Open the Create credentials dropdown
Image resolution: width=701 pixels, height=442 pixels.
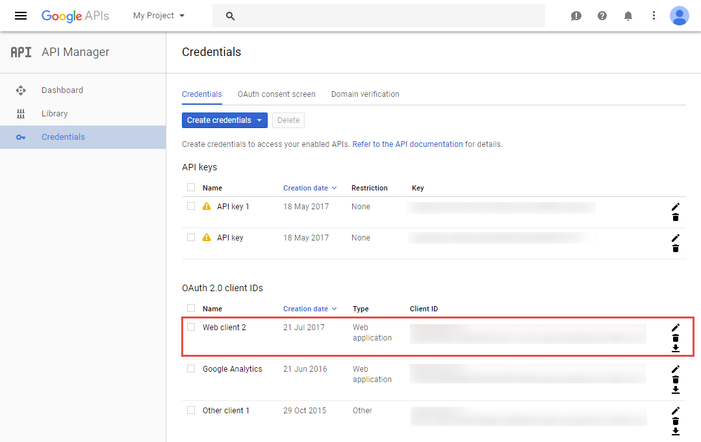click(225, 120)
